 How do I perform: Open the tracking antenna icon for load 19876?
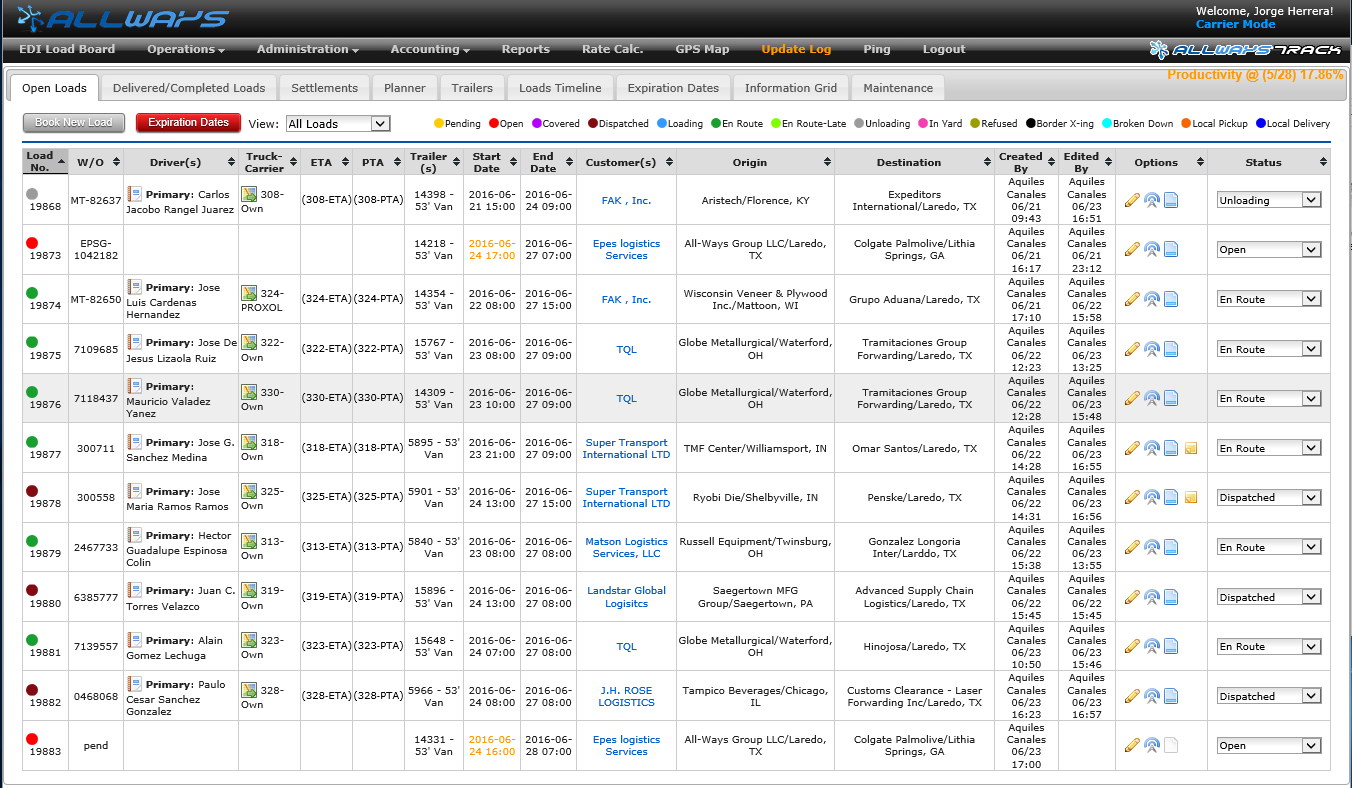click(x=1151, y=398)
